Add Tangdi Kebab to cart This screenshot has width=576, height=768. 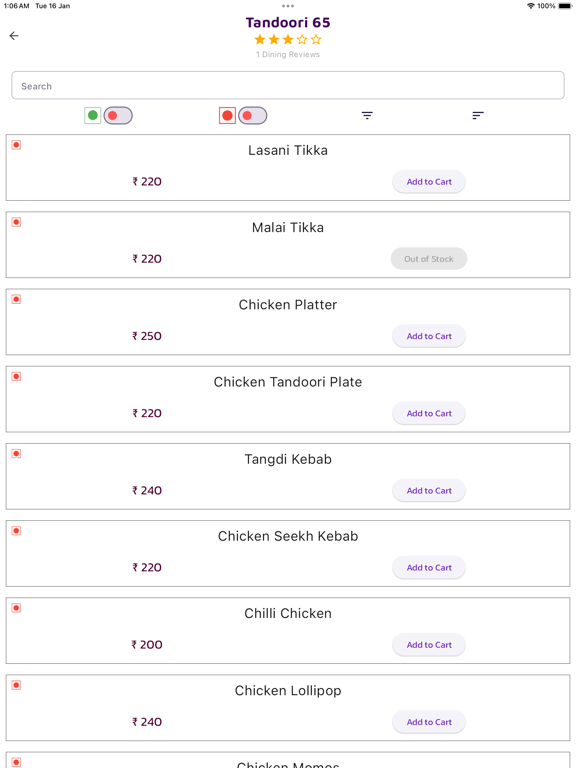pyautogui.click(x=429, y=490)
